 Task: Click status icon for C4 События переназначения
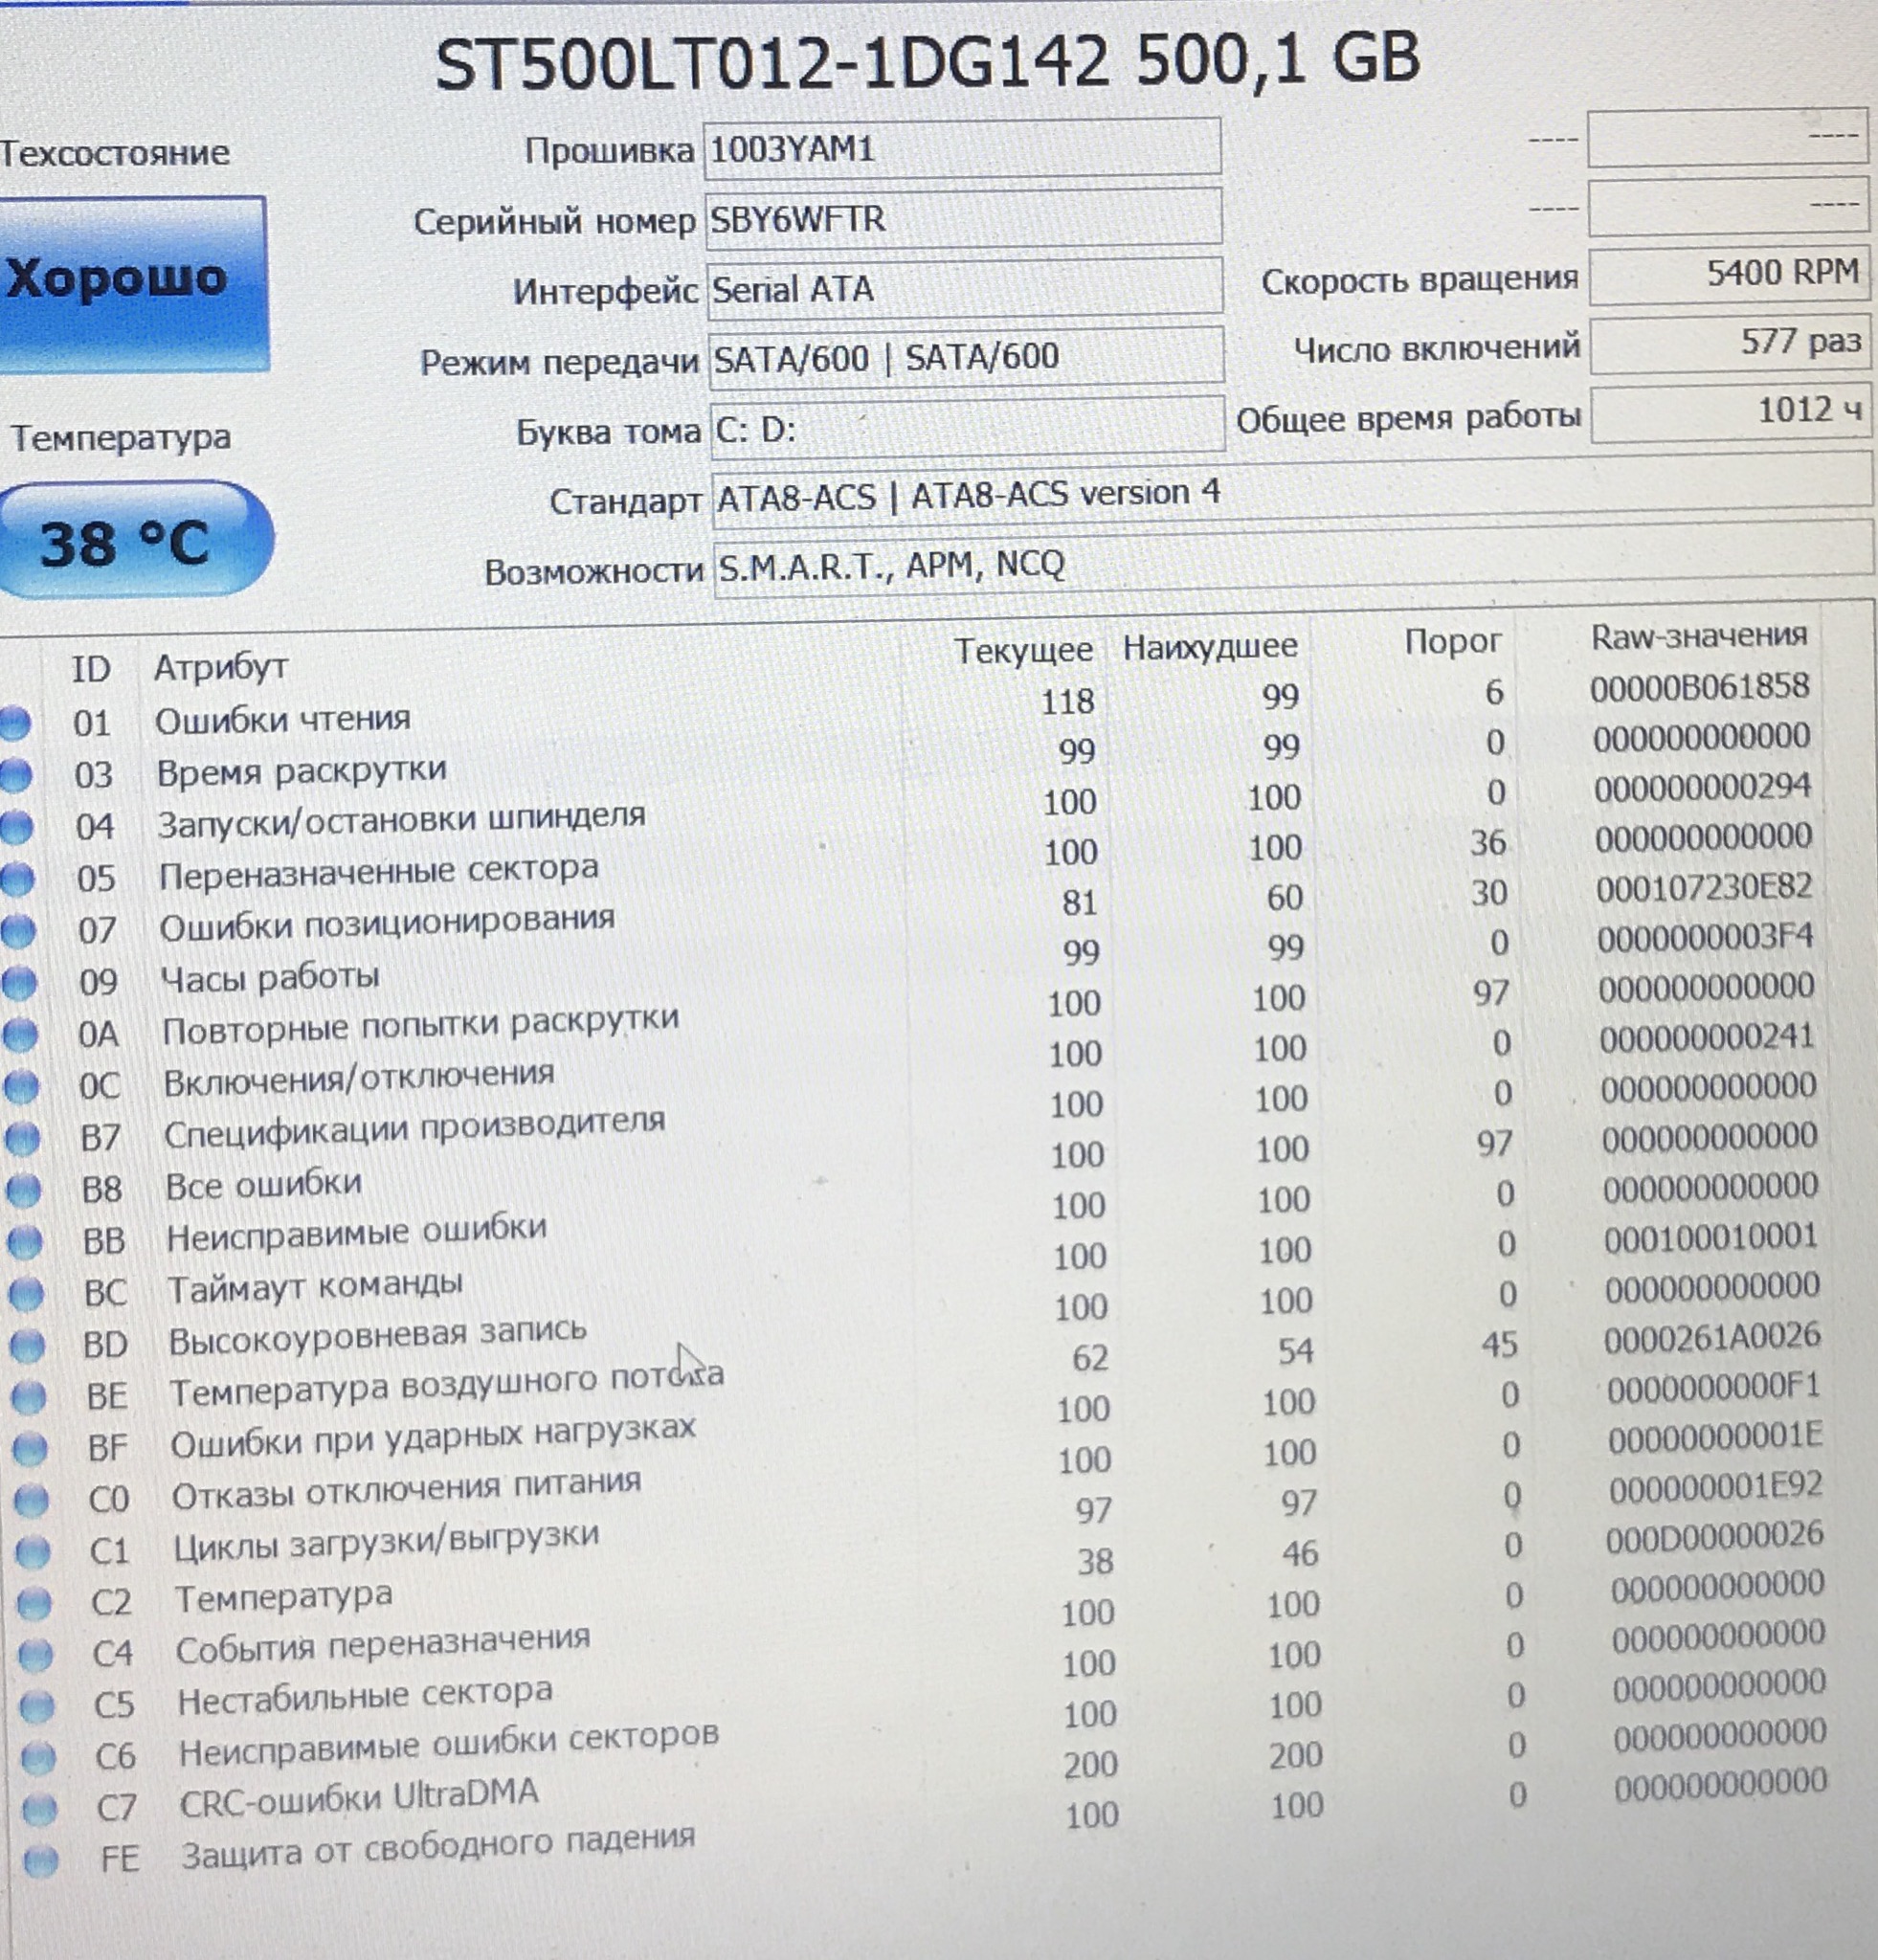tap(36, 1656)
